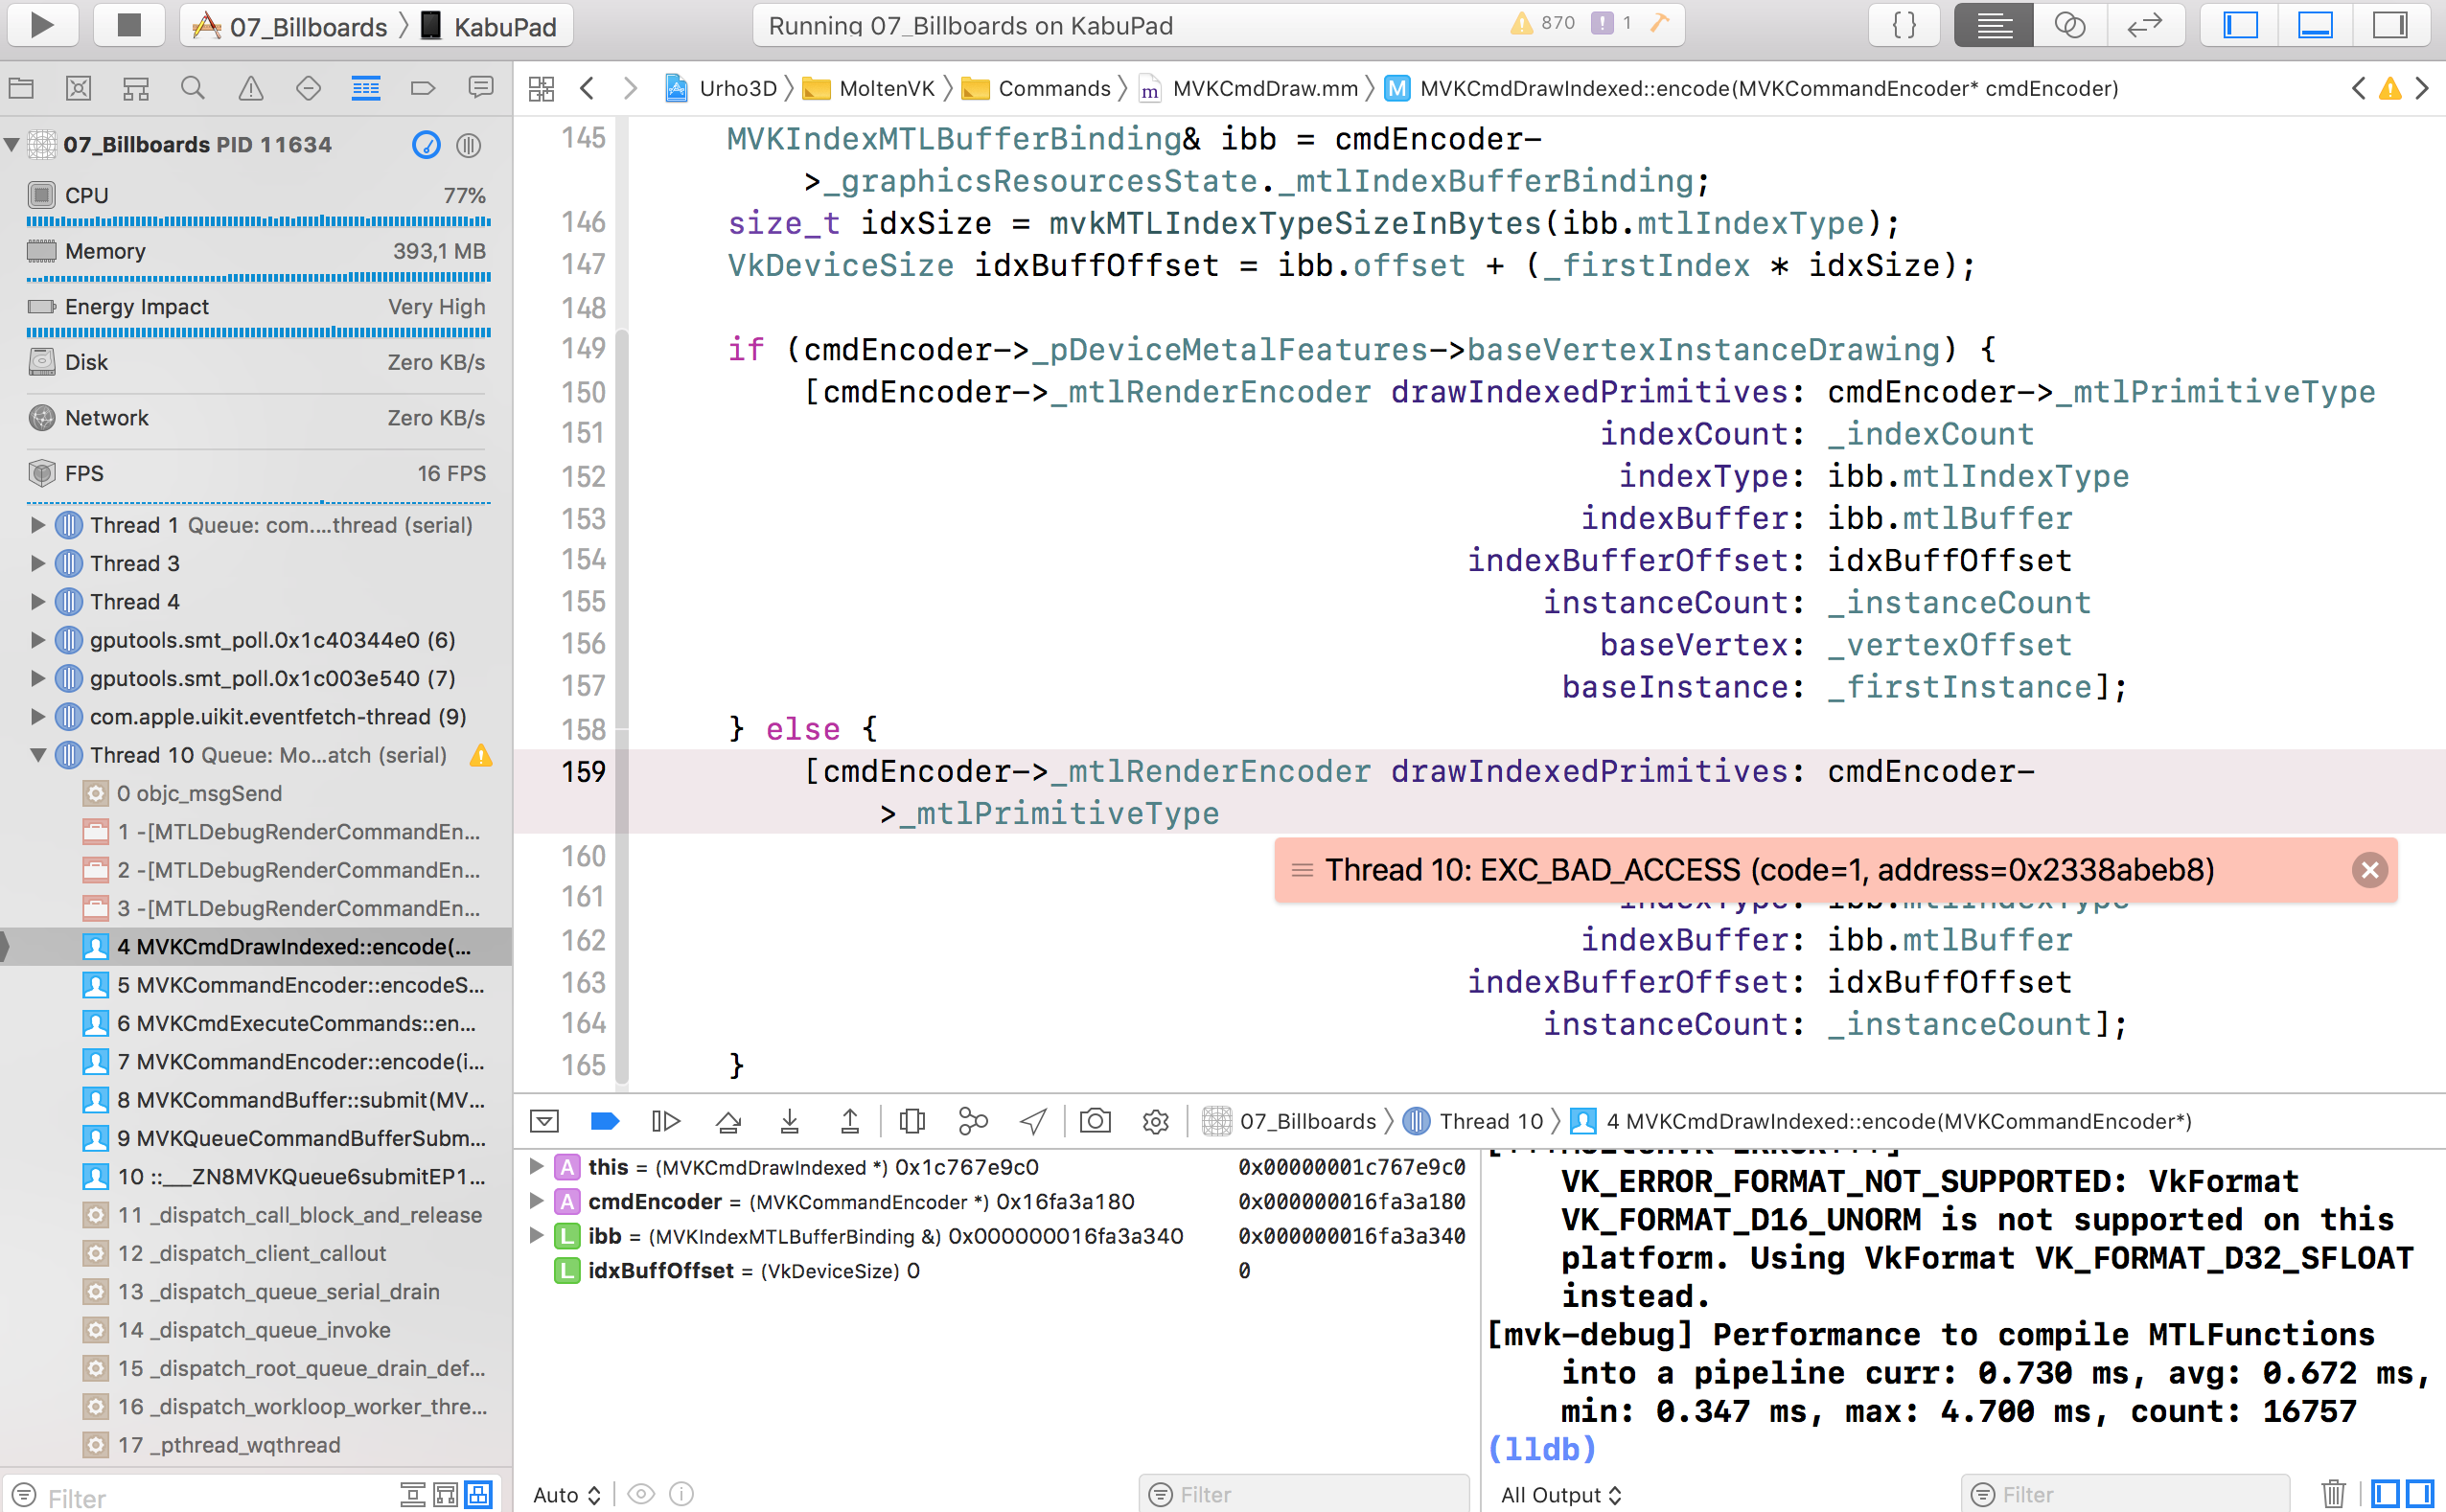2446x1512 pixels.
Task: Open the Debug View Hierarchy button
Action: tap(912, 1121)
